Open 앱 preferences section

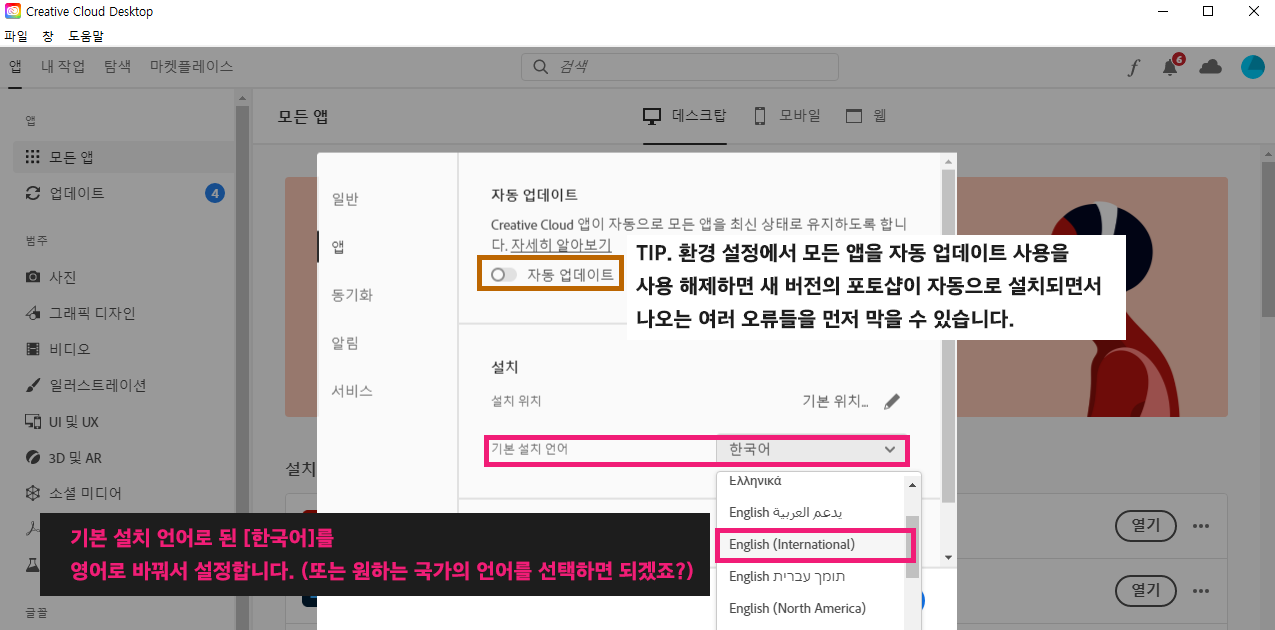(338, 247)
